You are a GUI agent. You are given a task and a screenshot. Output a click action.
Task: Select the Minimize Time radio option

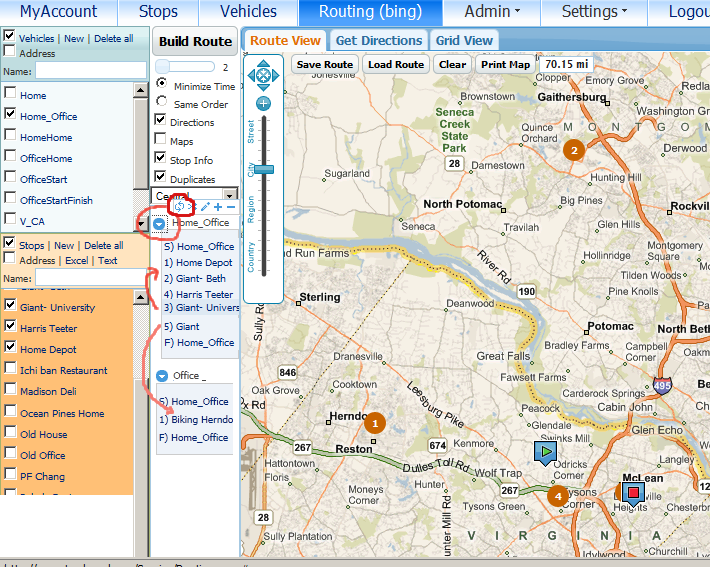[161, 83]
